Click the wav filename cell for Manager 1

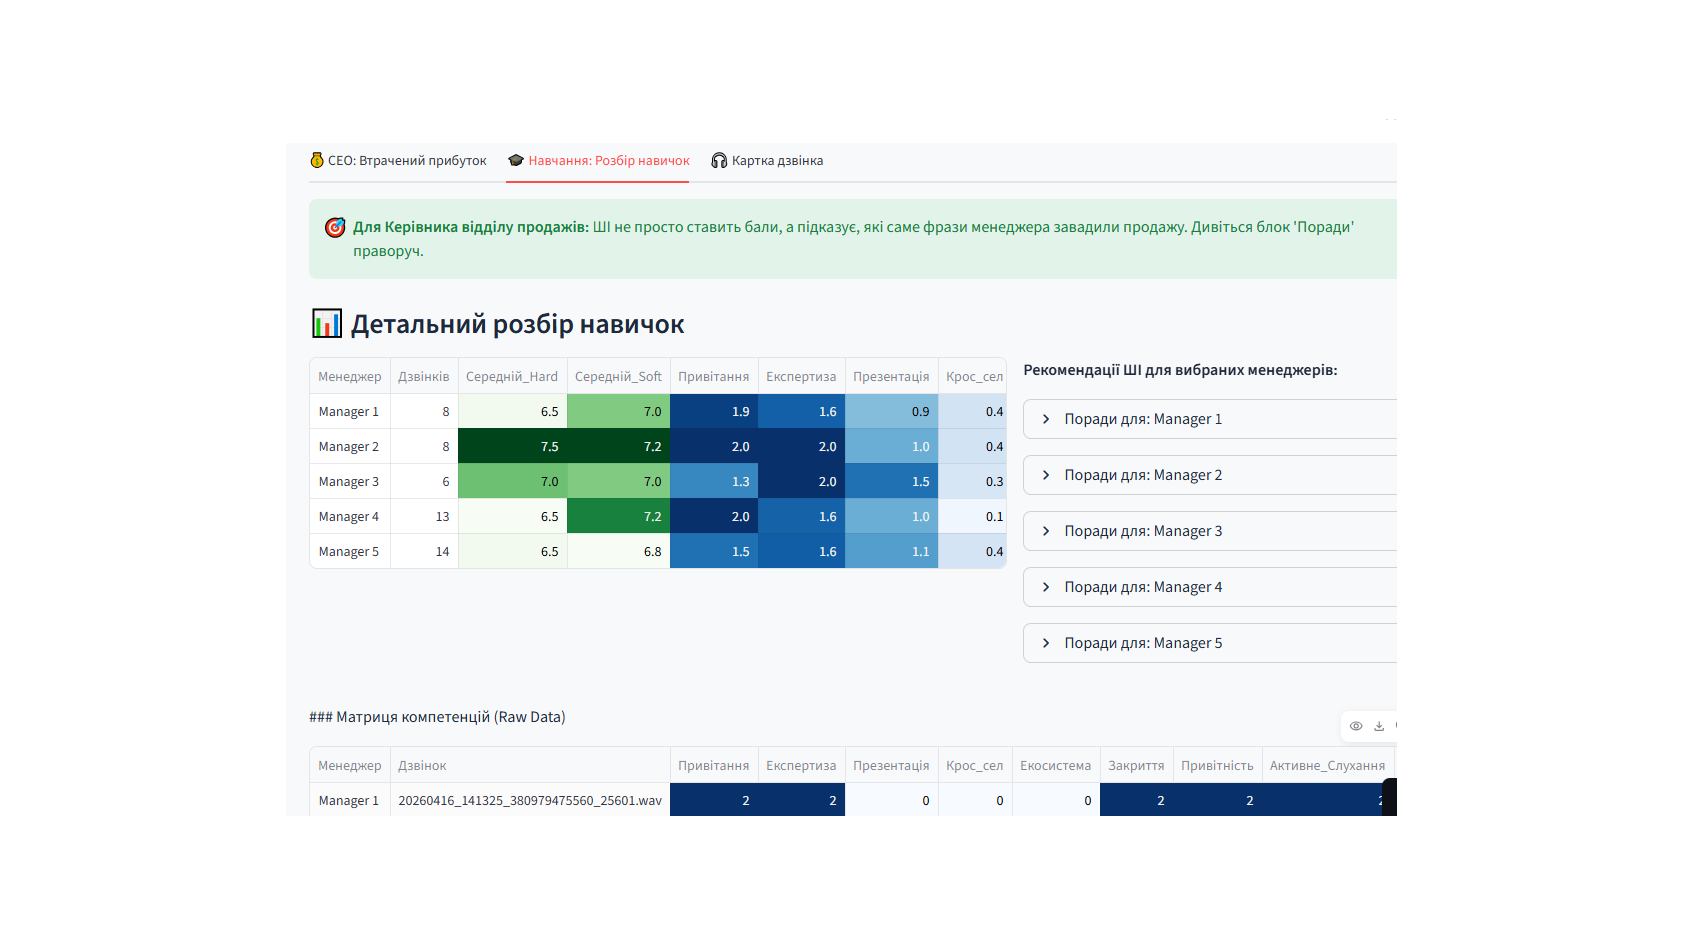point(530,801)
